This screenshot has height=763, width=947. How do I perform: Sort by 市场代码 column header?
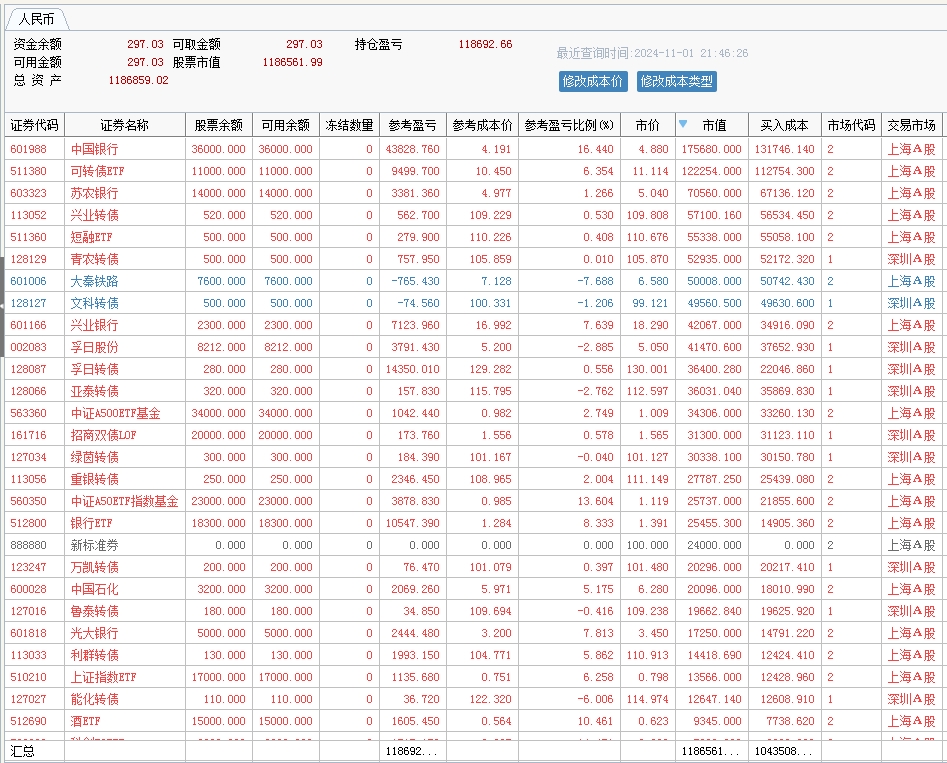click(x=851, y=125)
